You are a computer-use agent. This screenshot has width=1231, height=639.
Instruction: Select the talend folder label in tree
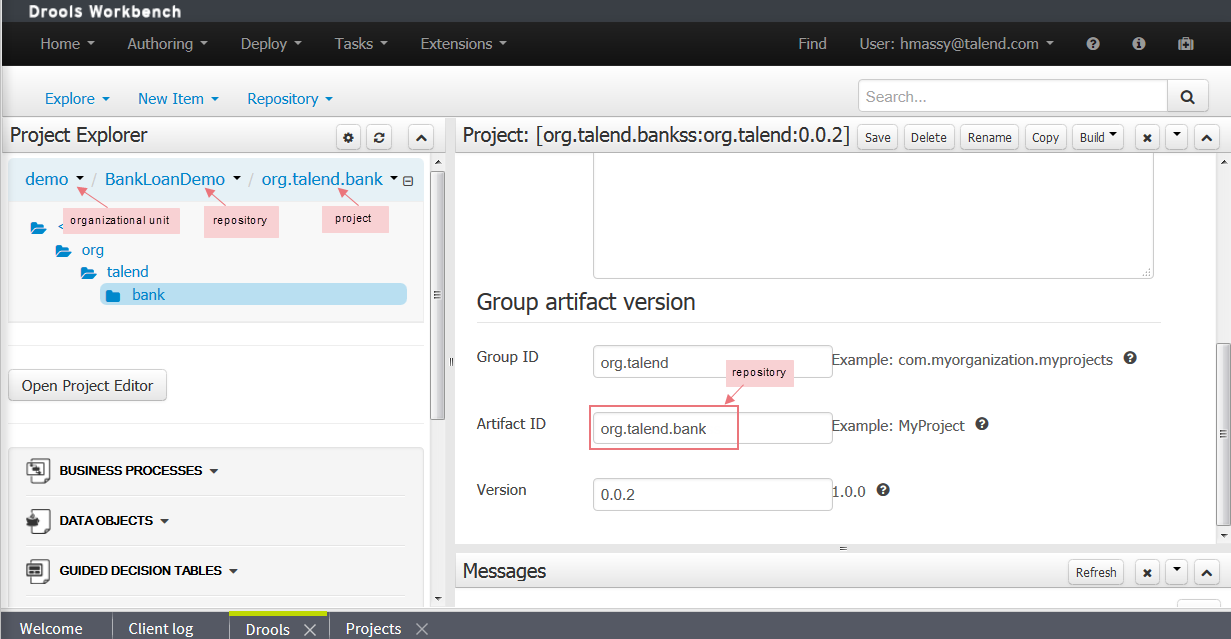[128, 272]
